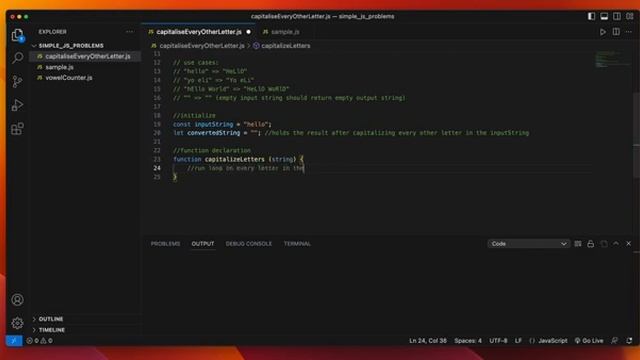Open the Manage gear settings icon

17,323
